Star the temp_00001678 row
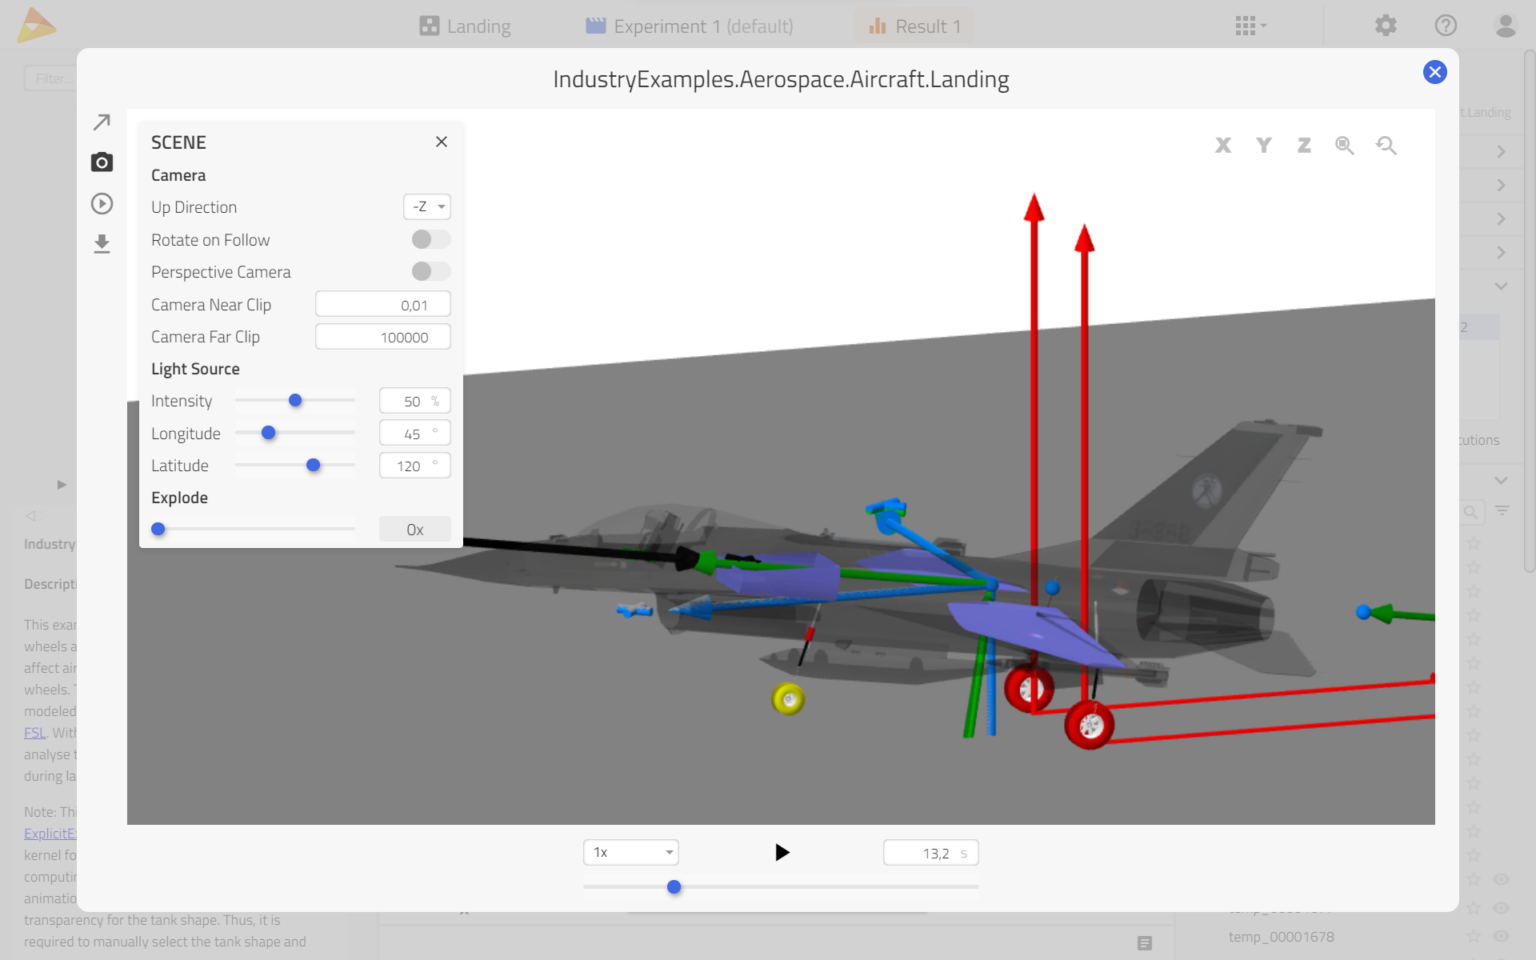Screen dimensions: 1536x960 click(x=1473, y=937)
